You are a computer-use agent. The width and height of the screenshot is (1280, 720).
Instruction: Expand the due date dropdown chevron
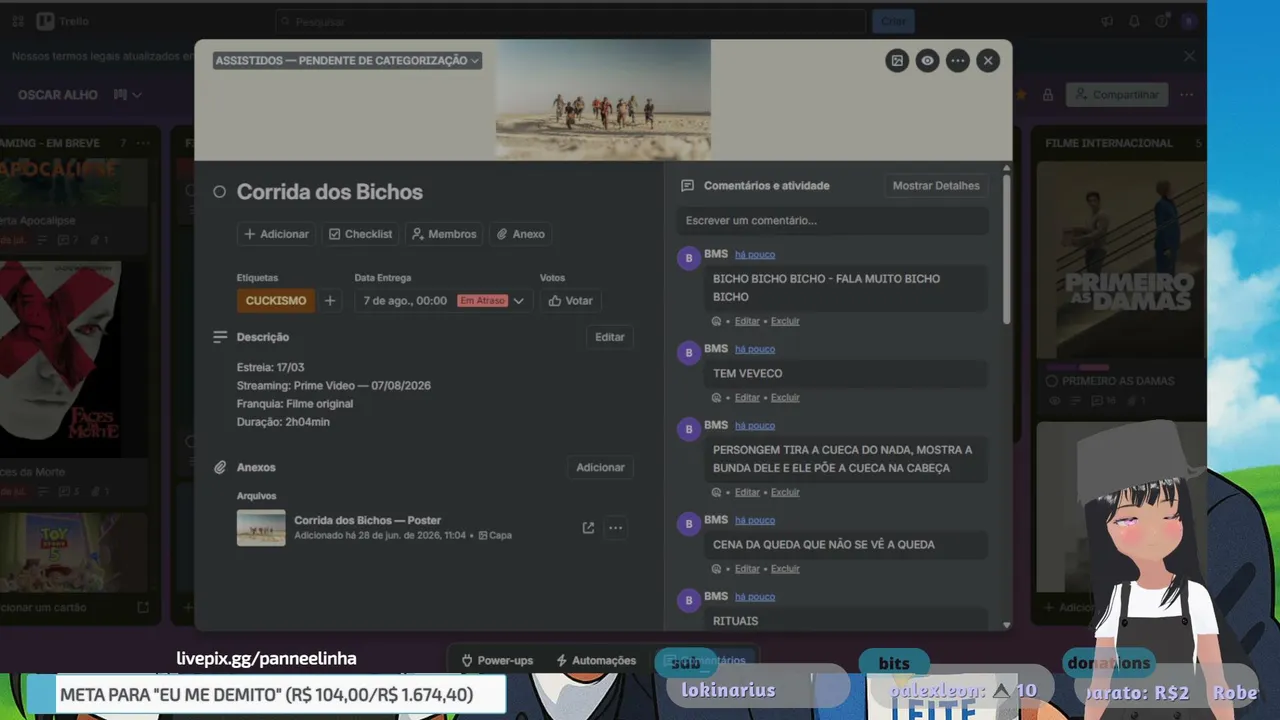pos(518,301)
